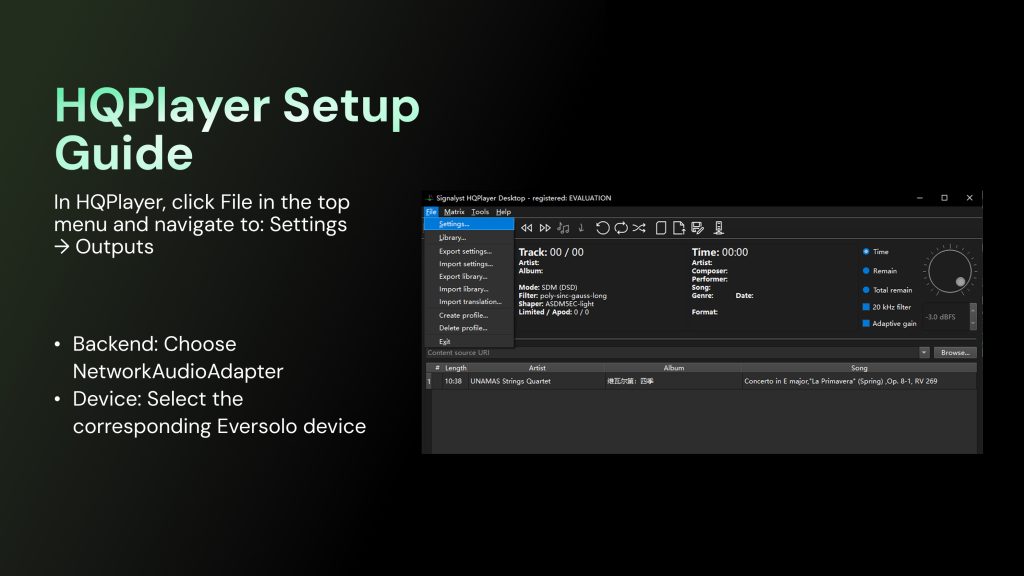Open the Tools menu
The height and width of the screenshot is (576, 1024).
[x=480, y=212]
